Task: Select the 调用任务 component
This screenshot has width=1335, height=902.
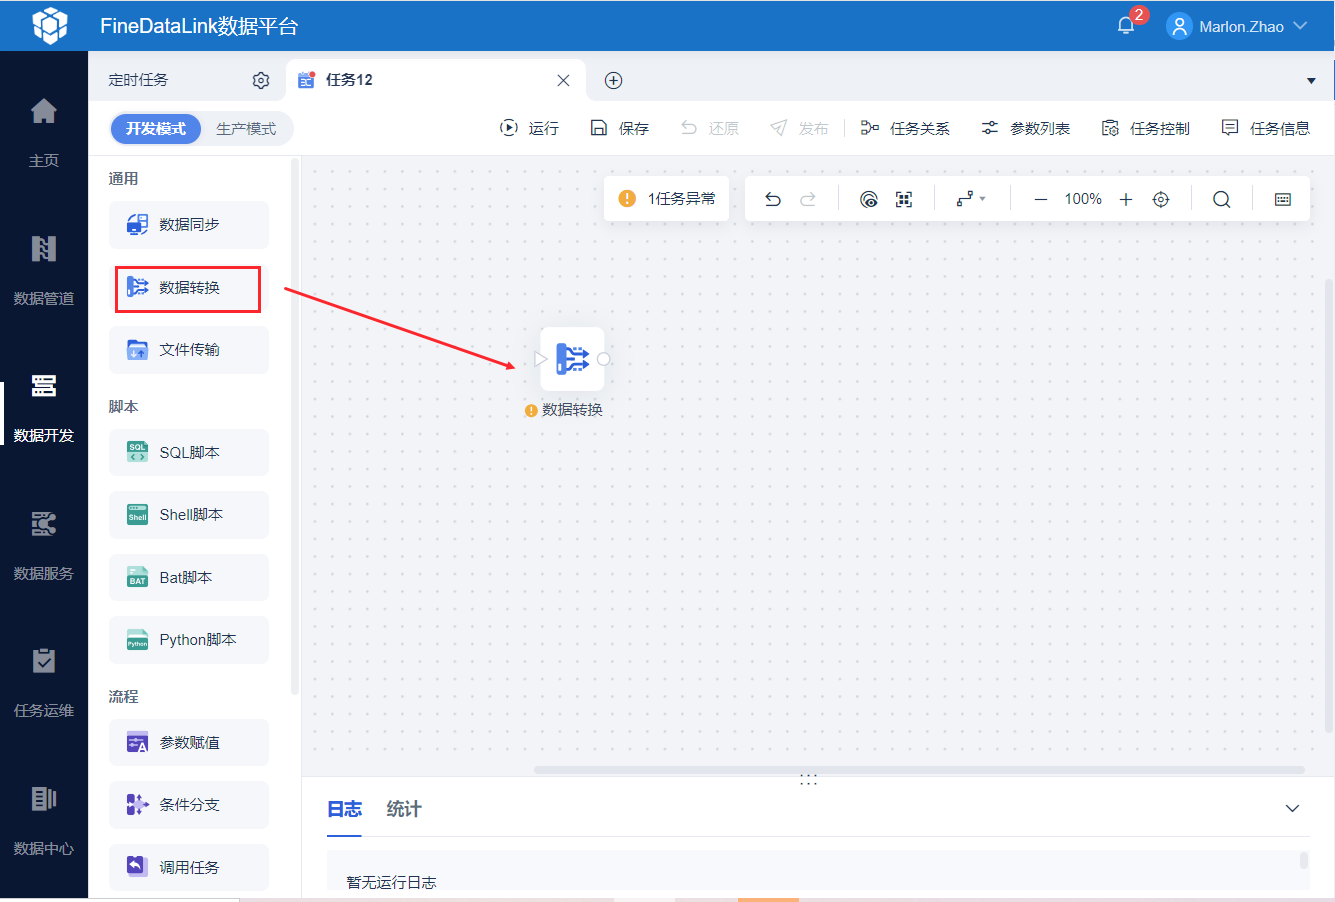Action: (189, 868)
